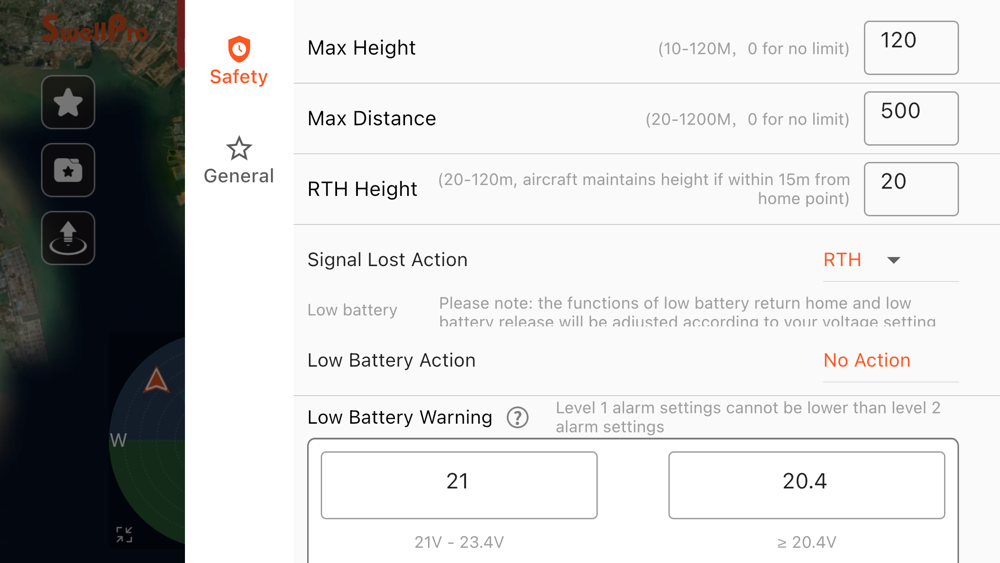The height and width of the screenshot is (563, 1000).
Task: Click the SwellPro logo
Action: [x=95, y=28]
